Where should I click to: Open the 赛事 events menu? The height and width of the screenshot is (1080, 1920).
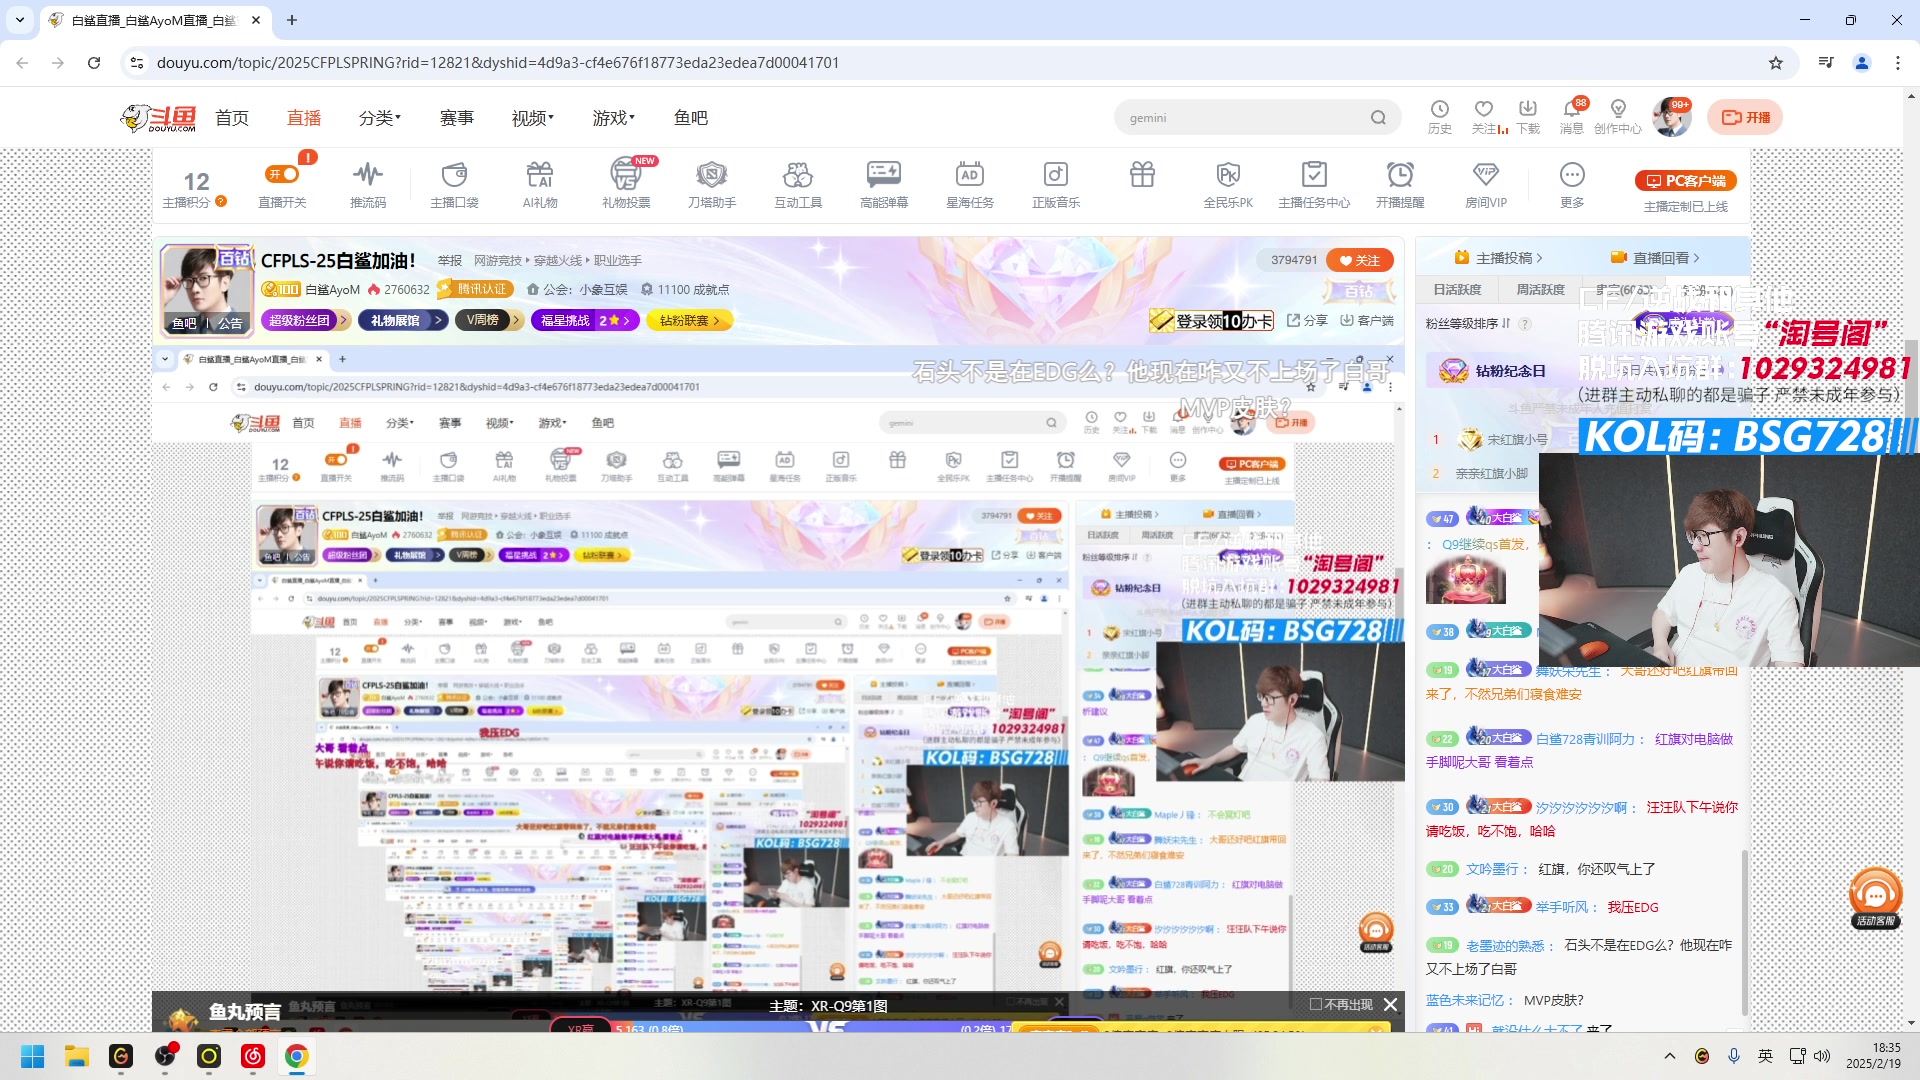pos(457,118)
